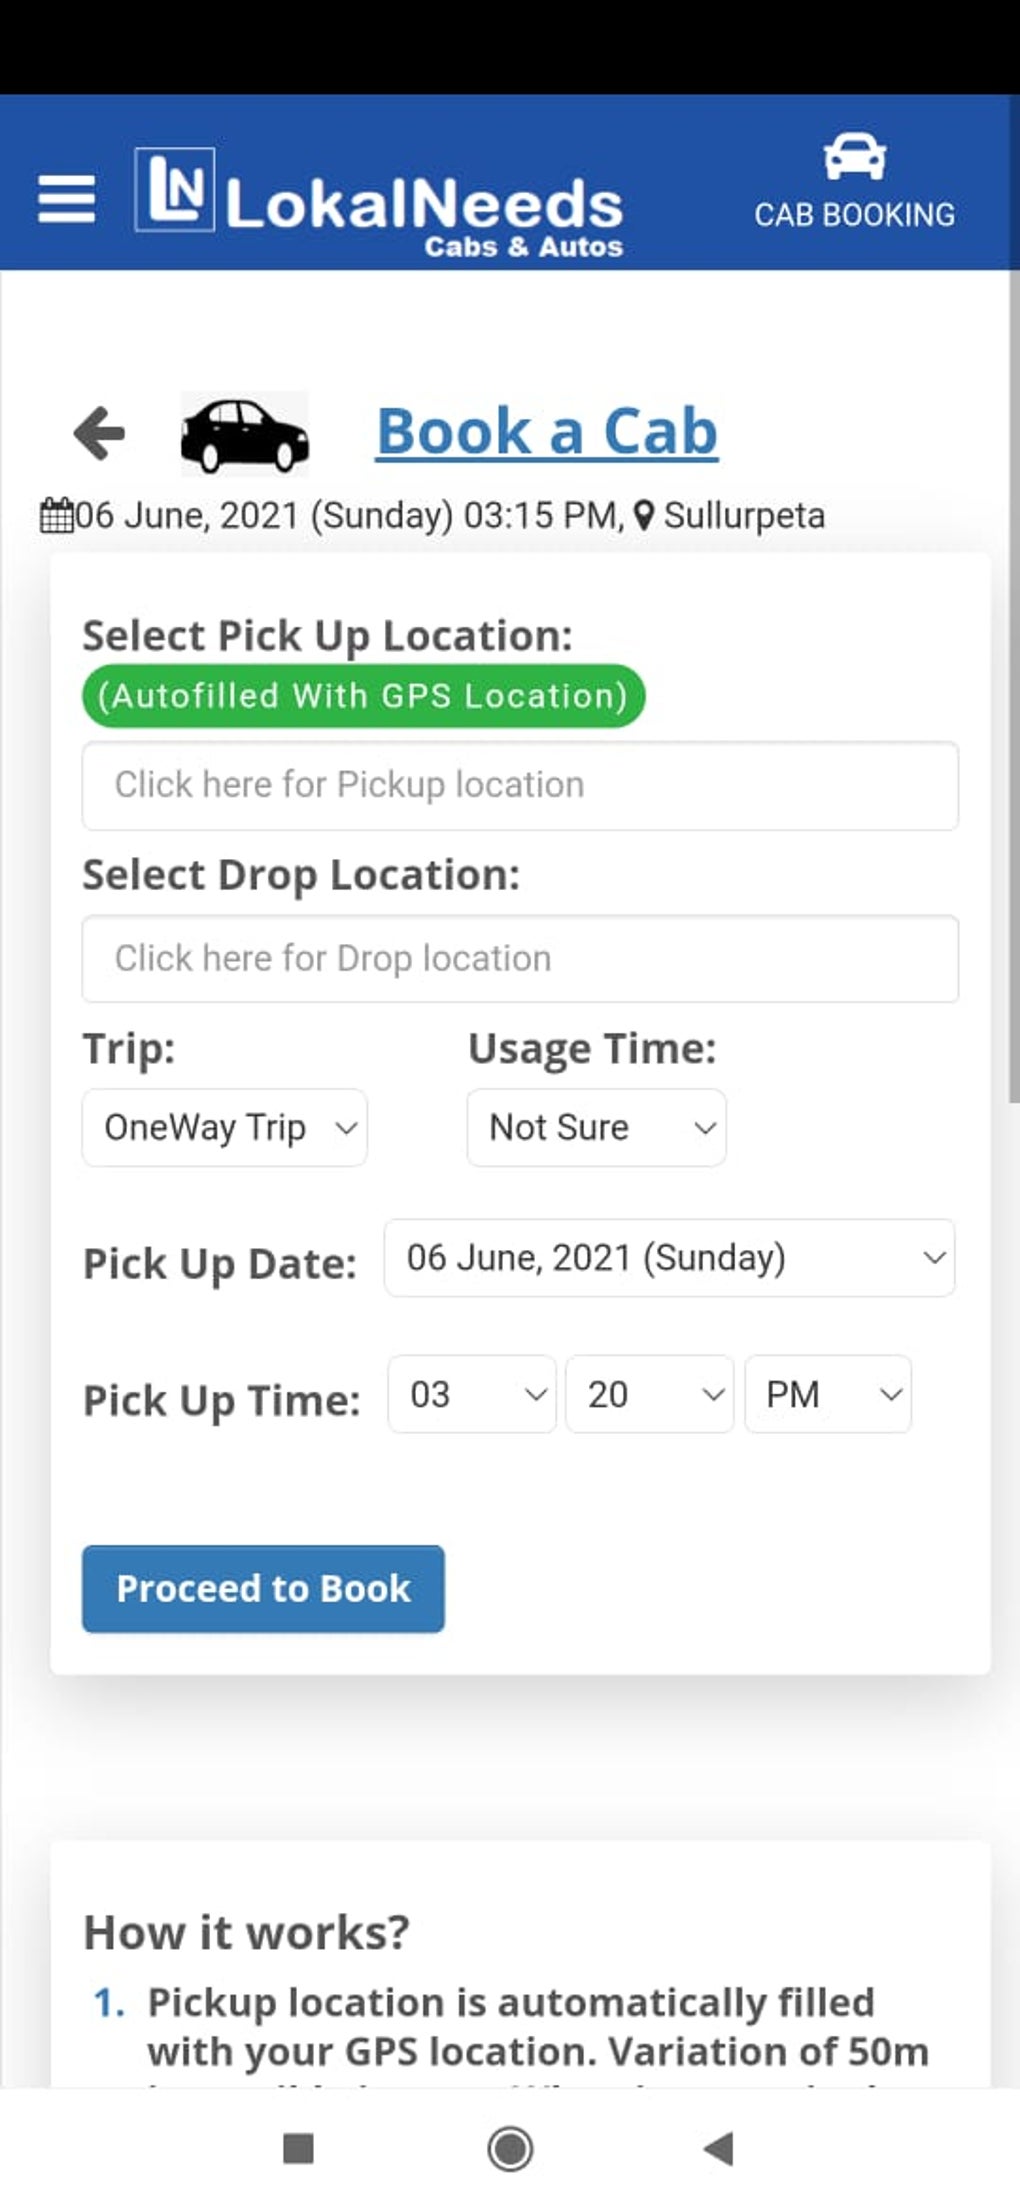Tap the calendar icon beside date
The width and height of the screenshot is (1020, 2210).
56,516
